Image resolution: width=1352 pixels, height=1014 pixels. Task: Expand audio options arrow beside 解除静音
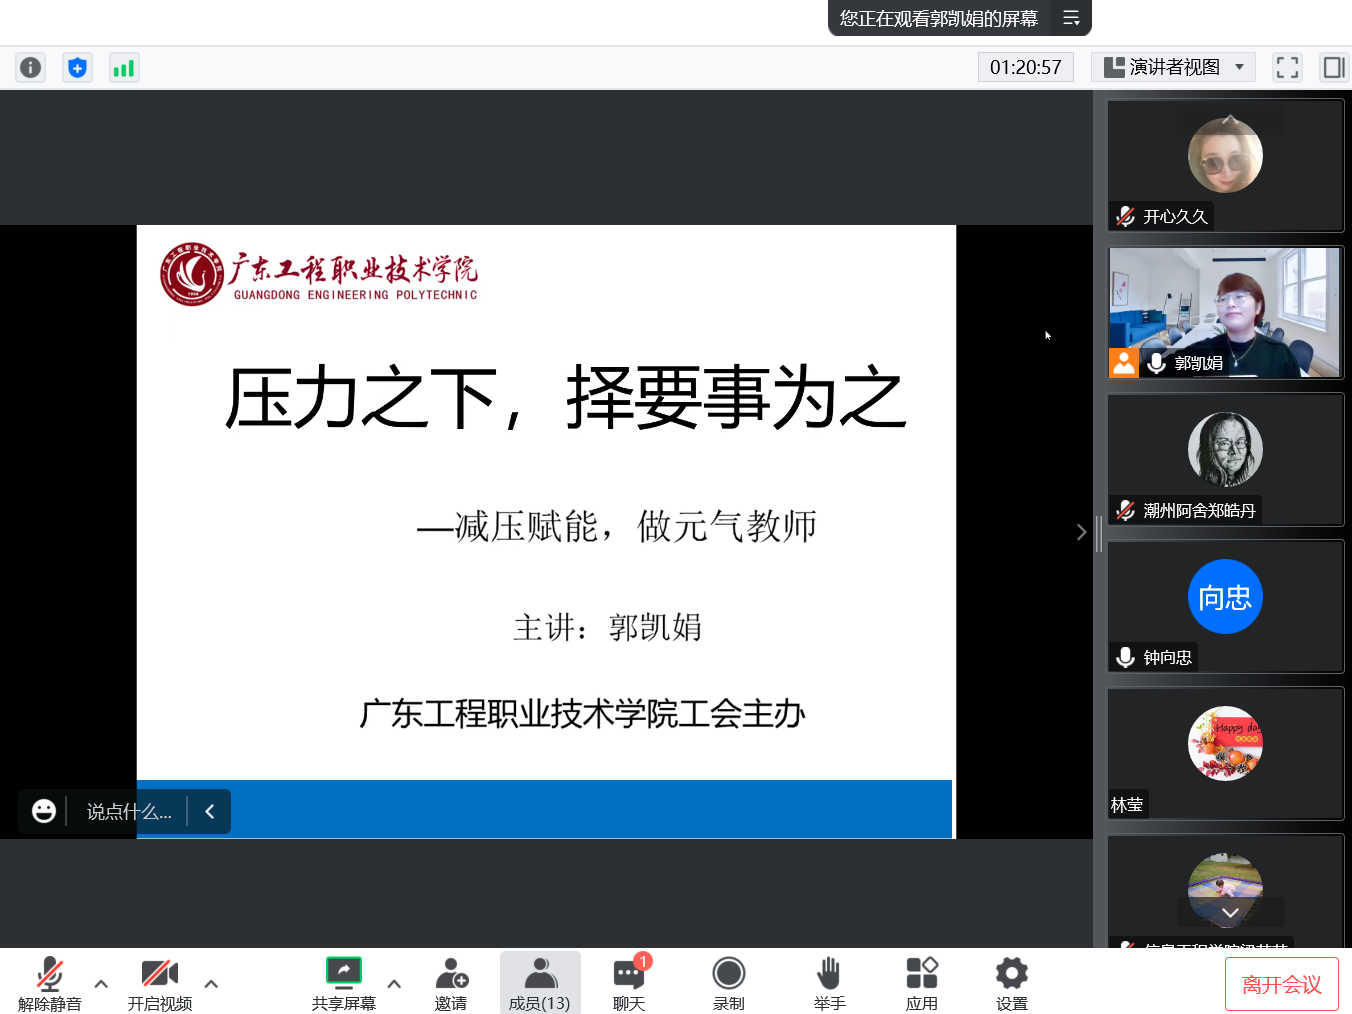point(101,984)
